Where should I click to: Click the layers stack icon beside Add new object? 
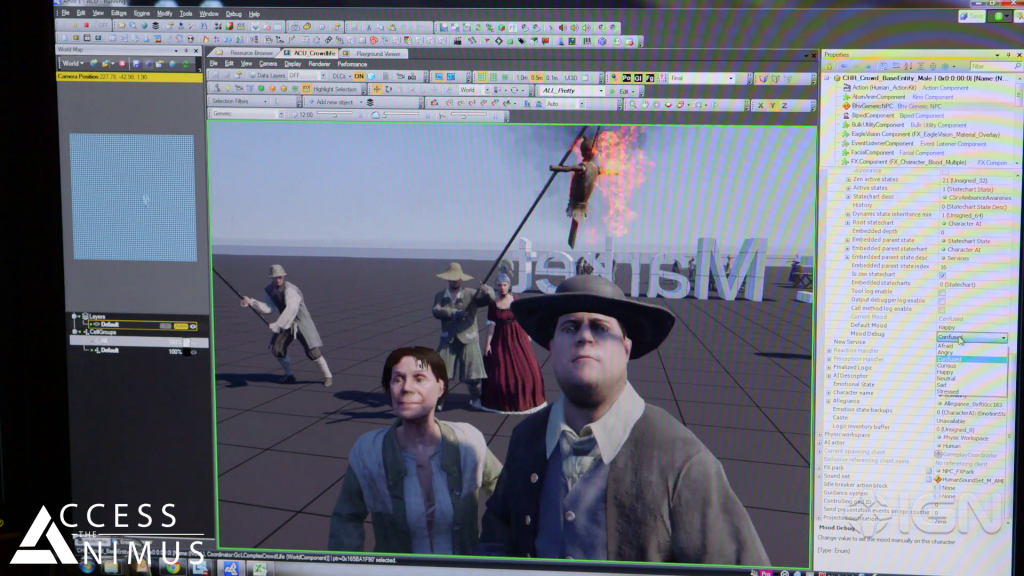point(370,103)
